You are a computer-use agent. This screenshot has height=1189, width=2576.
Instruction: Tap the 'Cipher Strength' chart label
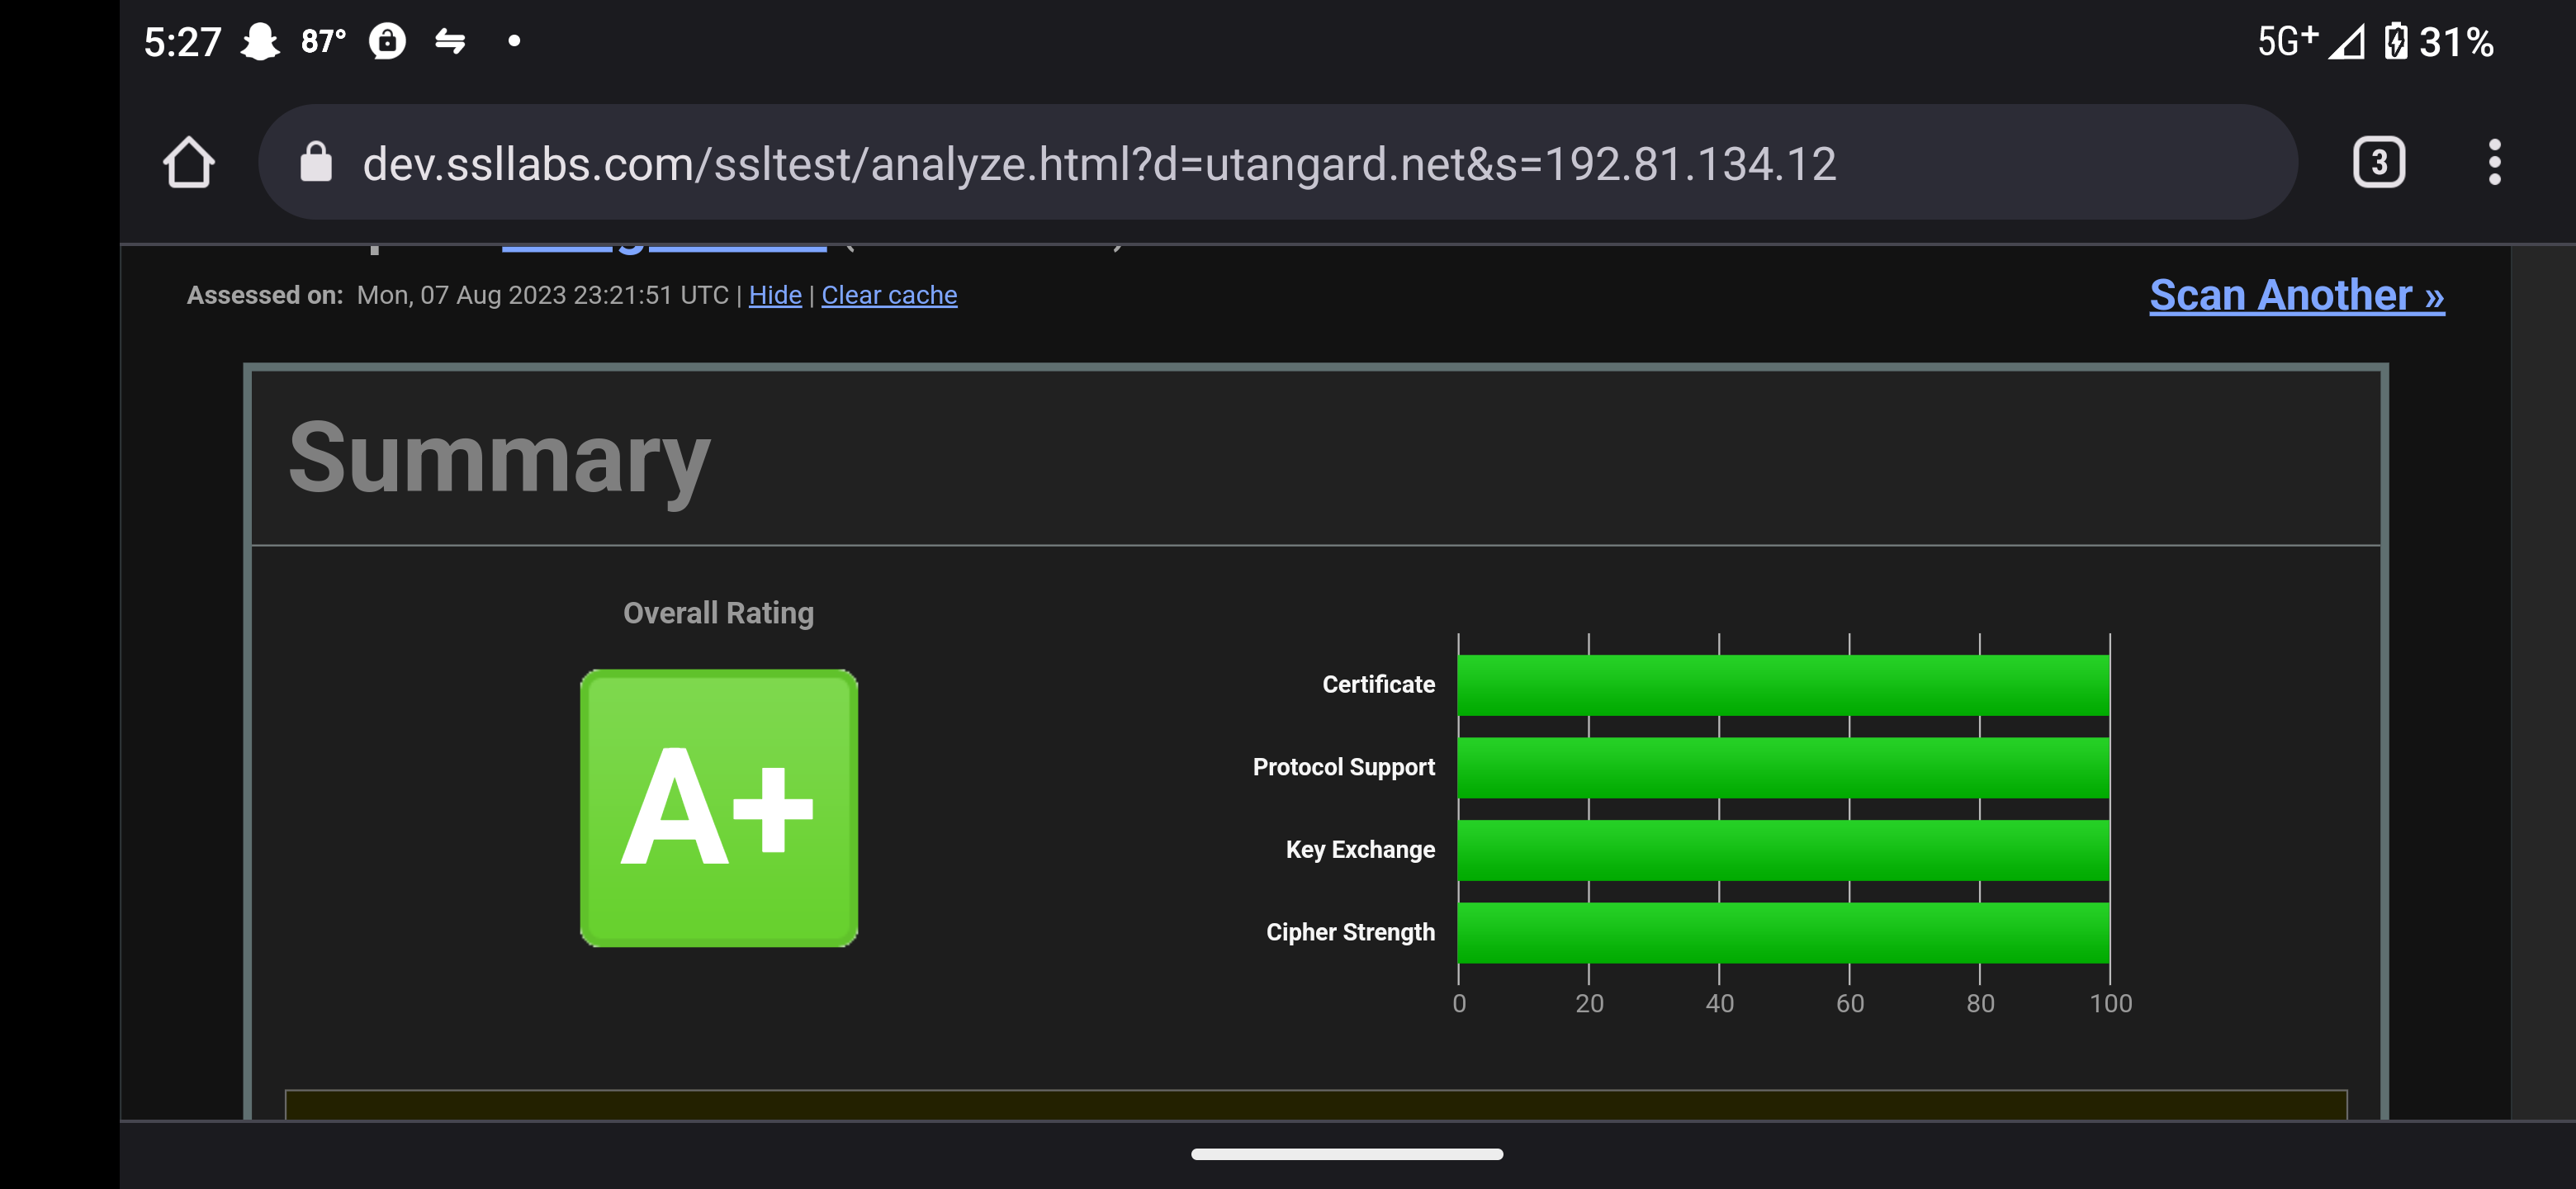pyautogui.click(x=1350, y=932)
